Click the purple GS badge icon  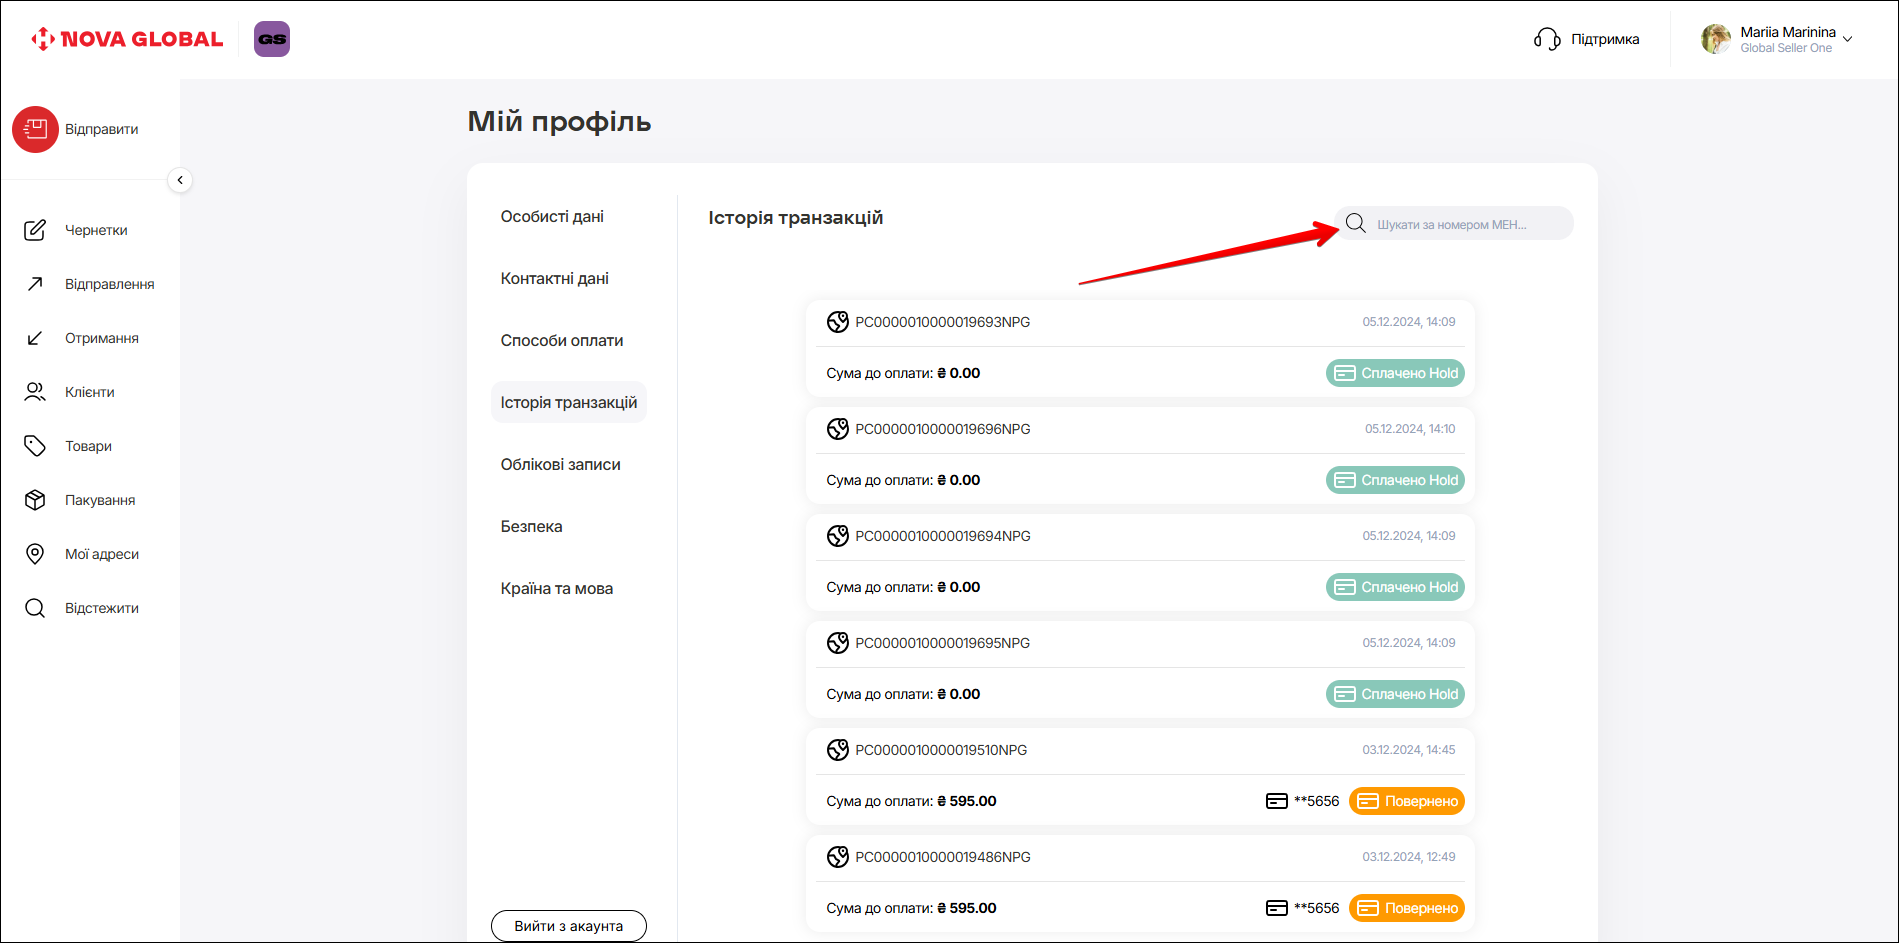pyautogui.click(x=271, y=39)
